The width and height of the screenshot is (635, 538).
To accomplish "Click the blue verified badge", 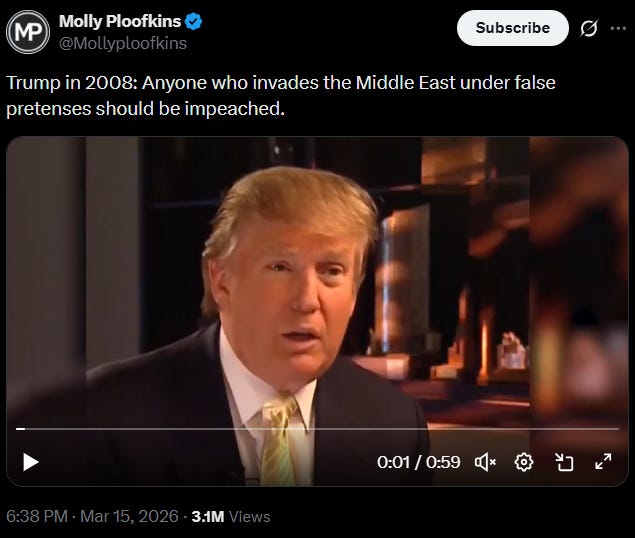I will [194, 21].
